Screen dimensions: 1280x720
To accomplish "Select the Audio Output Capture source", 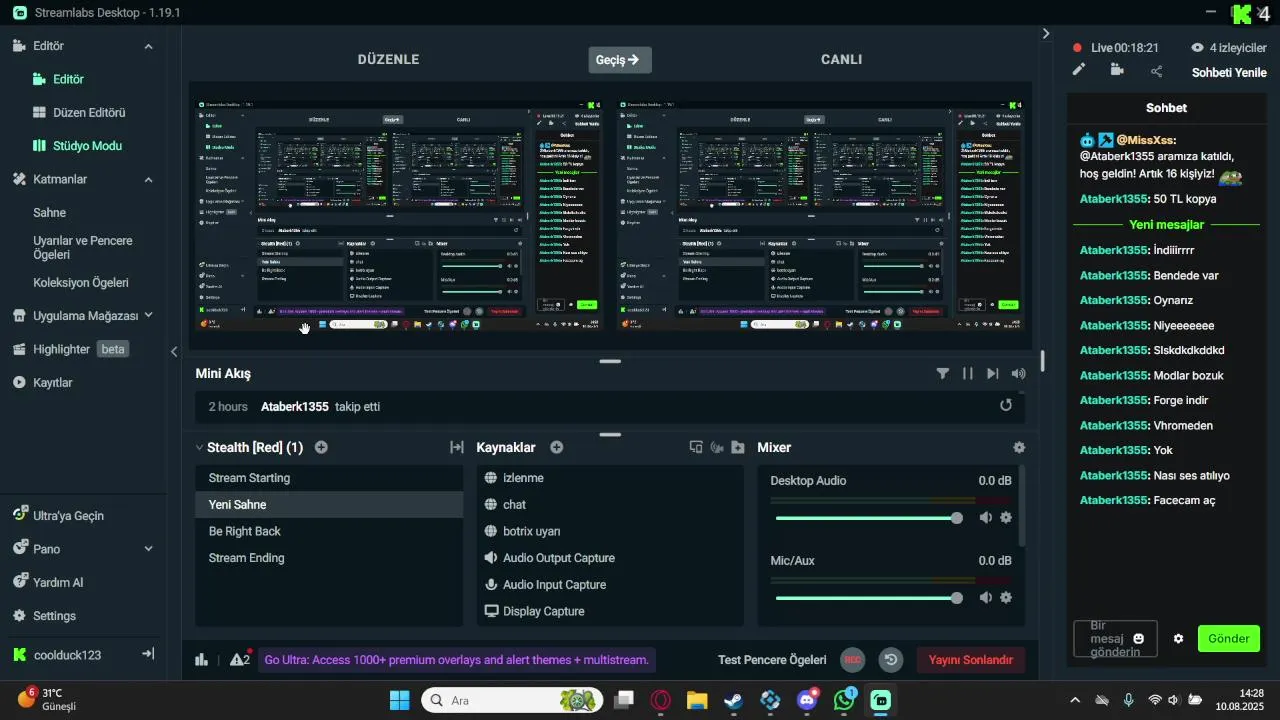I will point(610,558).
